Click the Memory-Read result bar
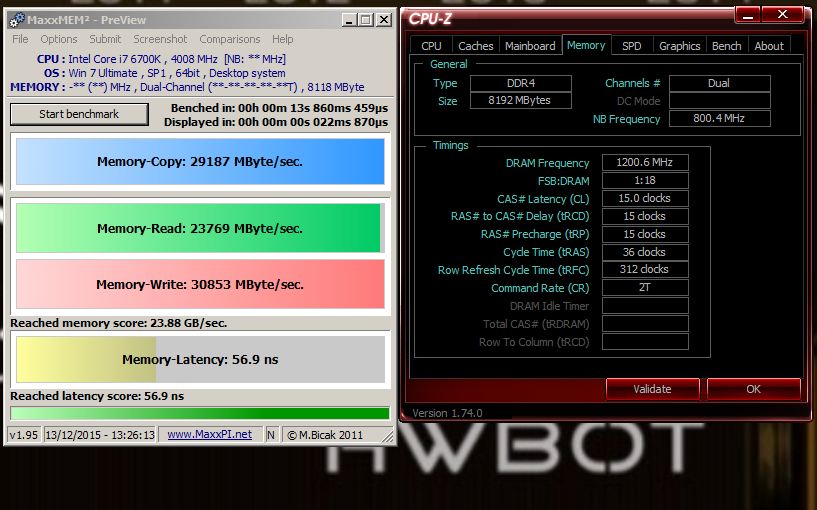 pyautogui.click(x=200, y=228)
